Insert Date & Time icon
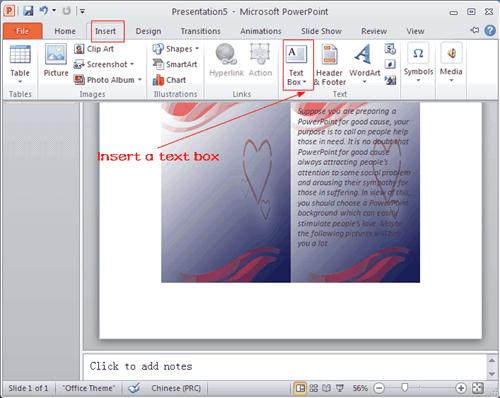 [x=390, y=49]
